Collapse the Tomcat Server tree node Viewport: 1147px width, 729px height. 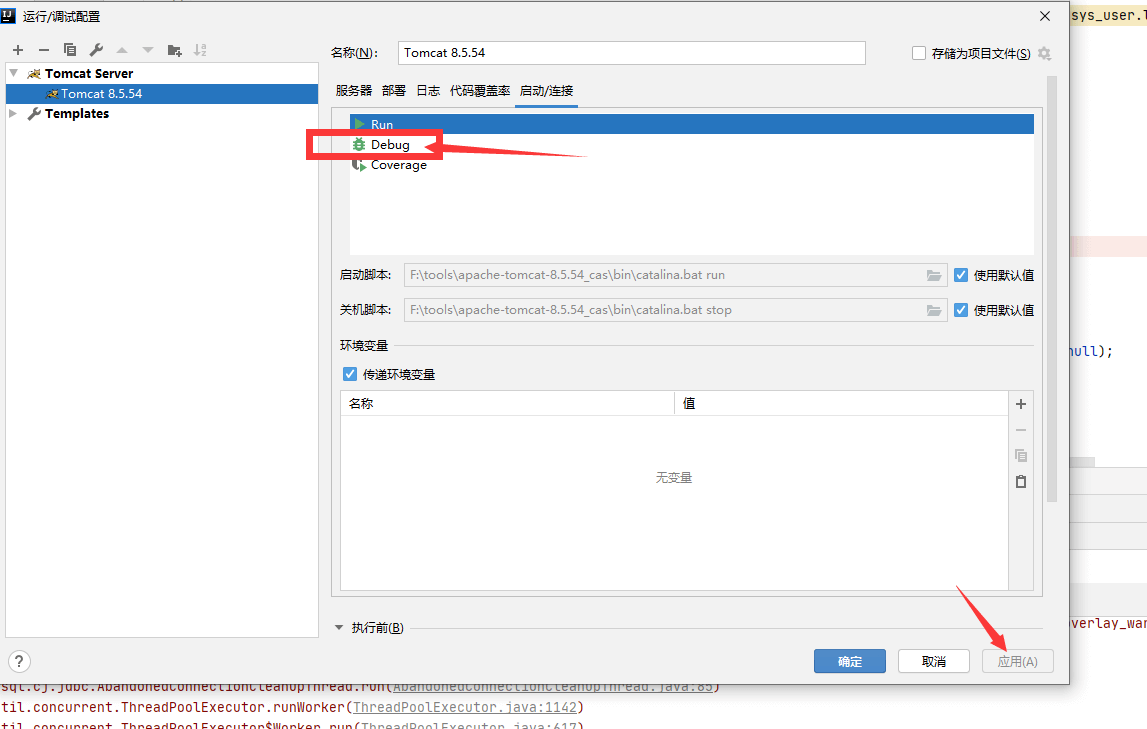tap(13, 73)
